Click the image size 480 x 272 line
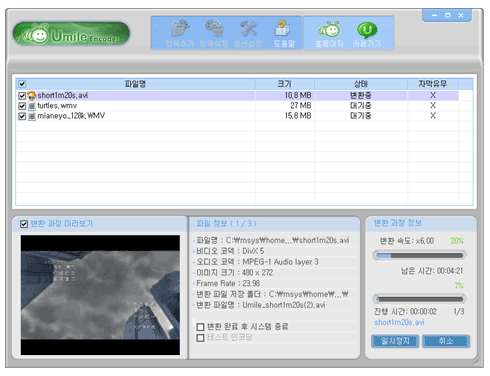 235,273
